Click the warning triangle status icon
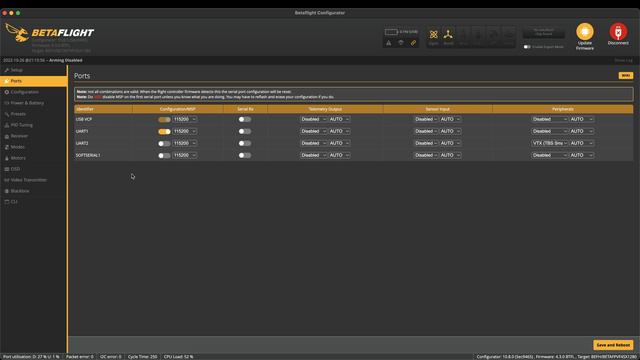 [x=389, y=42]
